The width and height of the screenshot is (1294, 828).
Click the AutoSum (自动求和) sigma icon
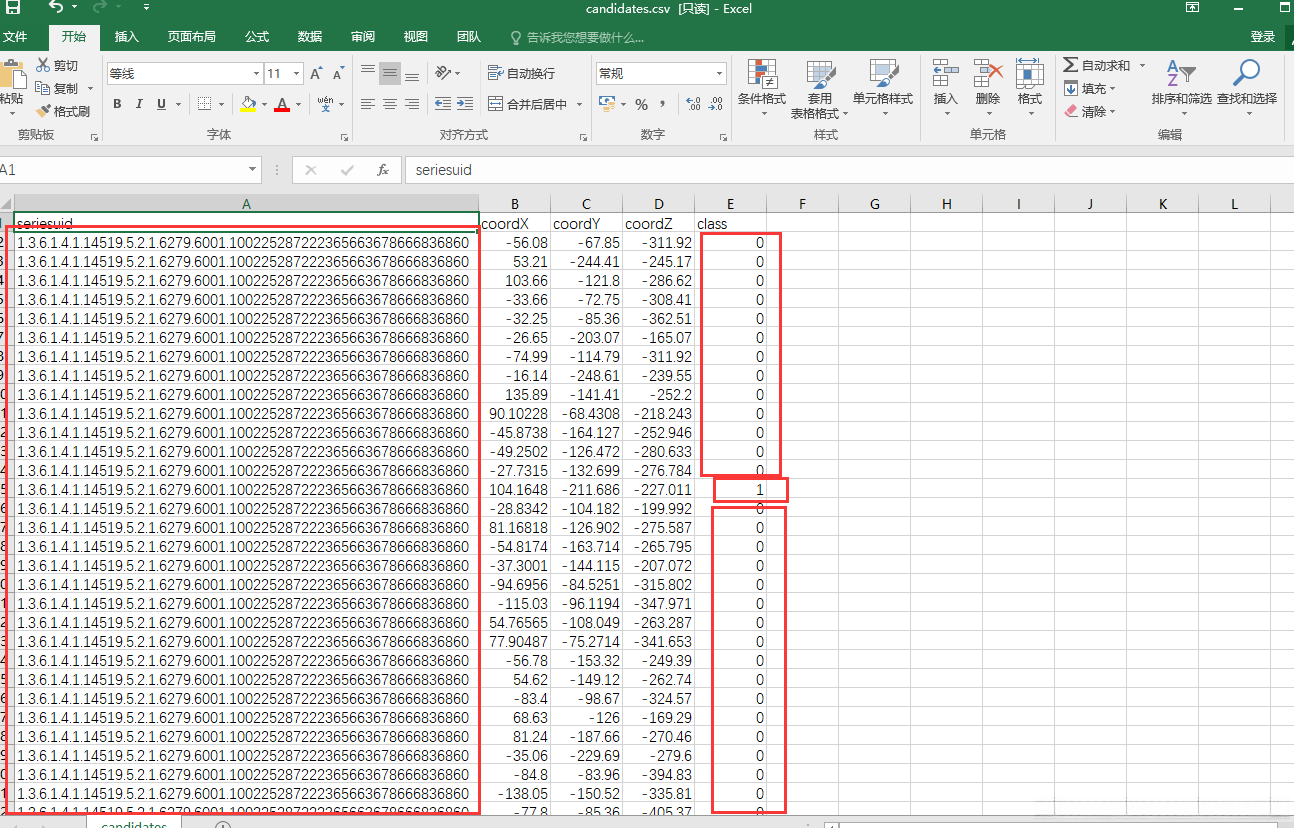(x=1070, y=65)
